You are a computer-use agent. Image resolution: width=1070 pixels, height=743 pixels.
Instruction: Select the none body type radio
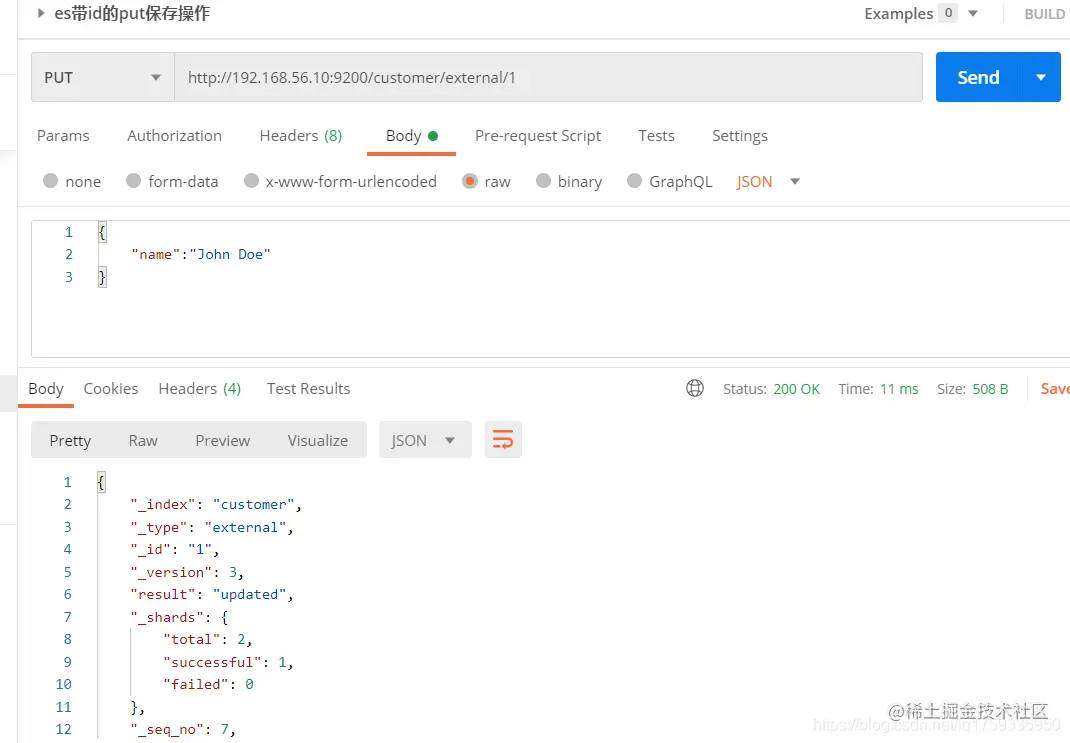click(x=50, y=181)
